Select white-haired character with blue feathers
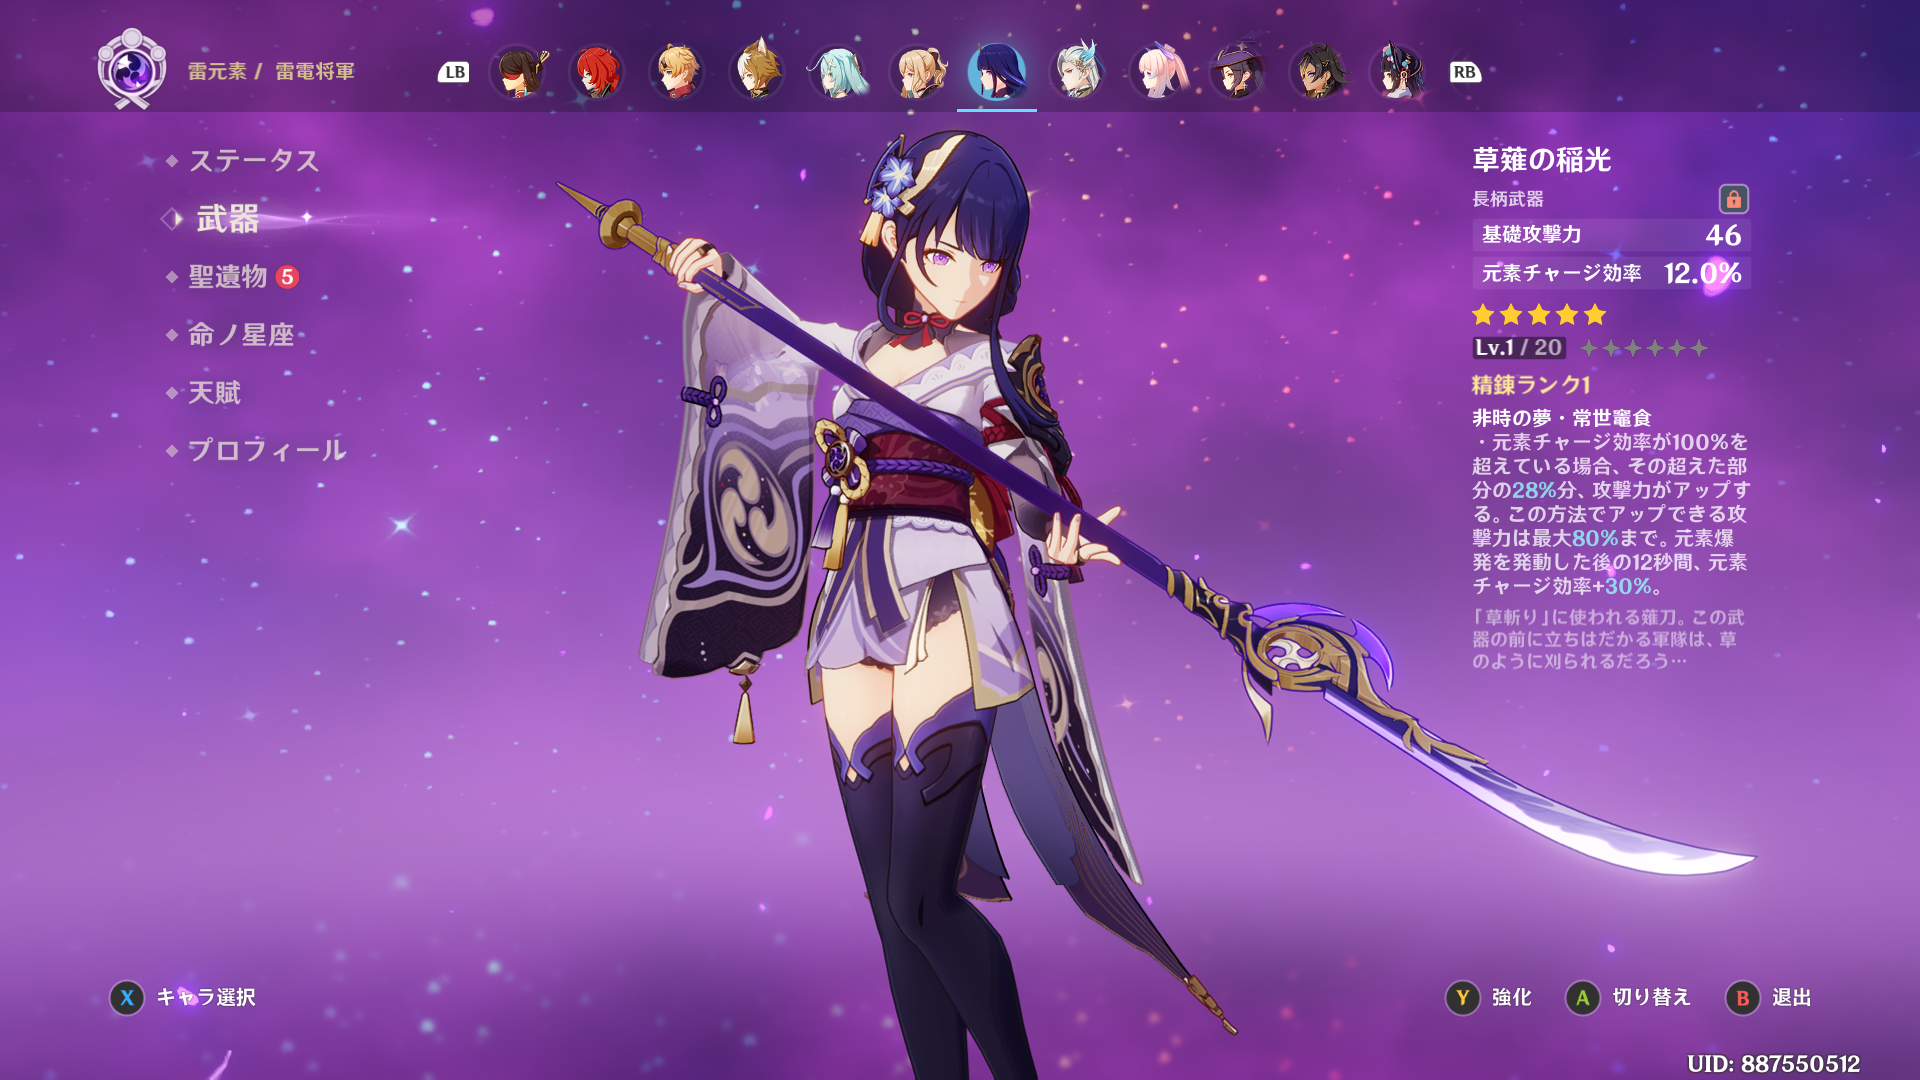This screenshot has height=1080, width=1920. pos(1077,72)
